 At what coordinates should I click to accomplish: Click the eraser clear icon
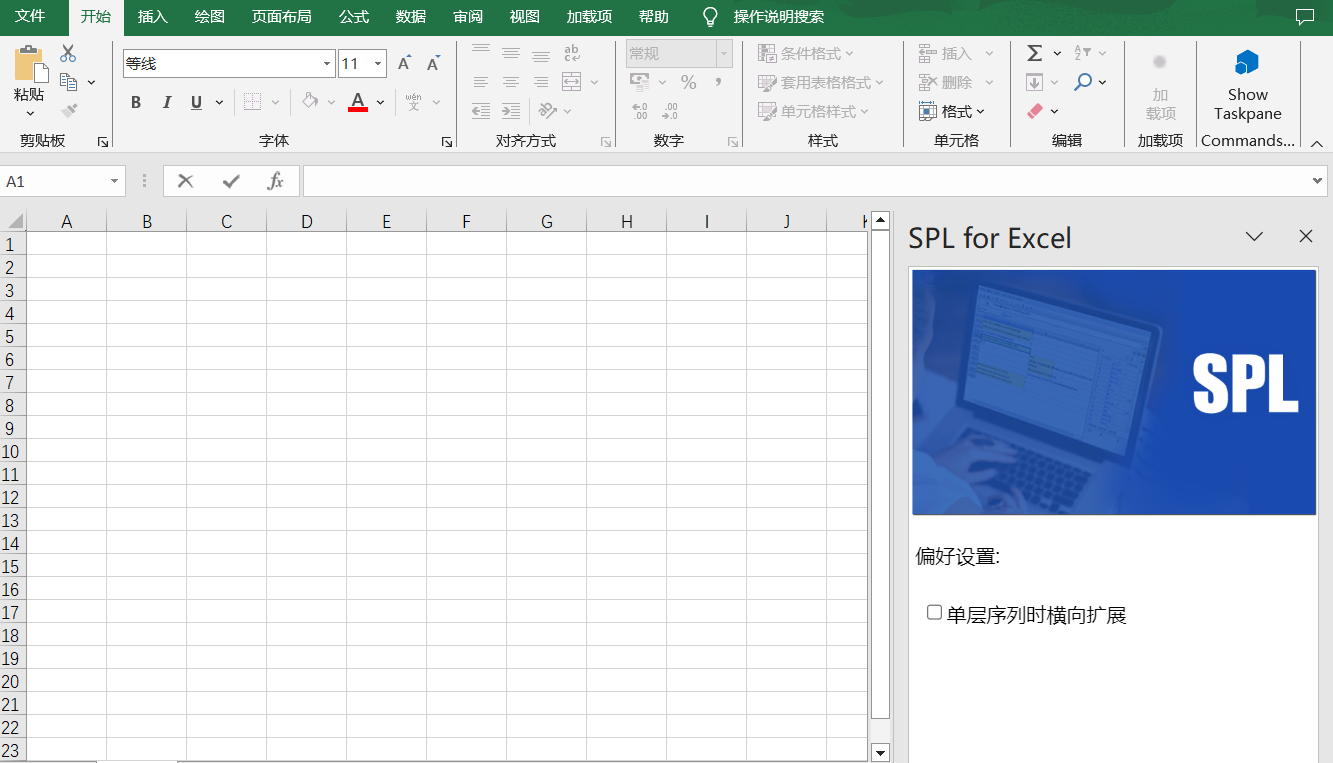(x=1035, y=111)
